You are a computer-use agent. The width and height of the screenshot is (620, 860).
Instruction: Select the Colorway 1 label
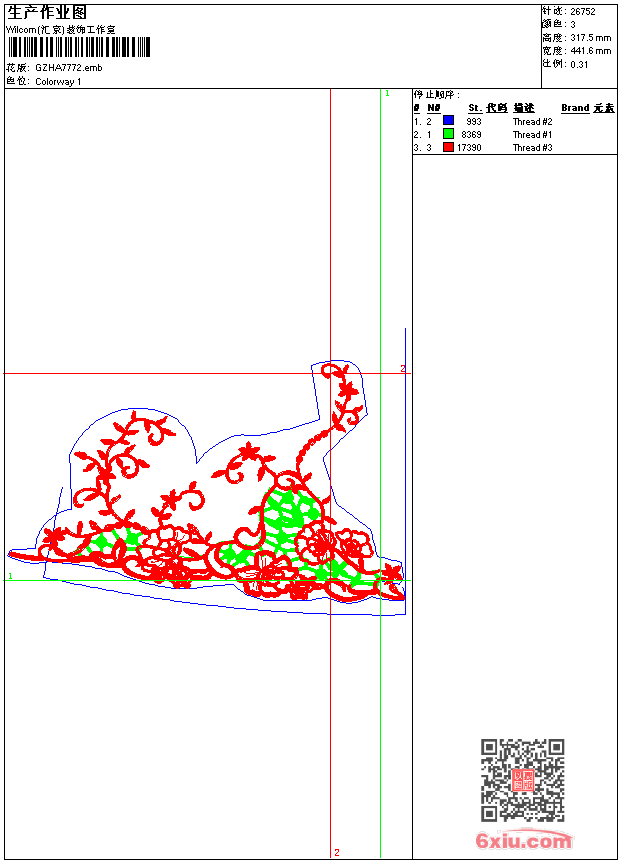(58, 81)
